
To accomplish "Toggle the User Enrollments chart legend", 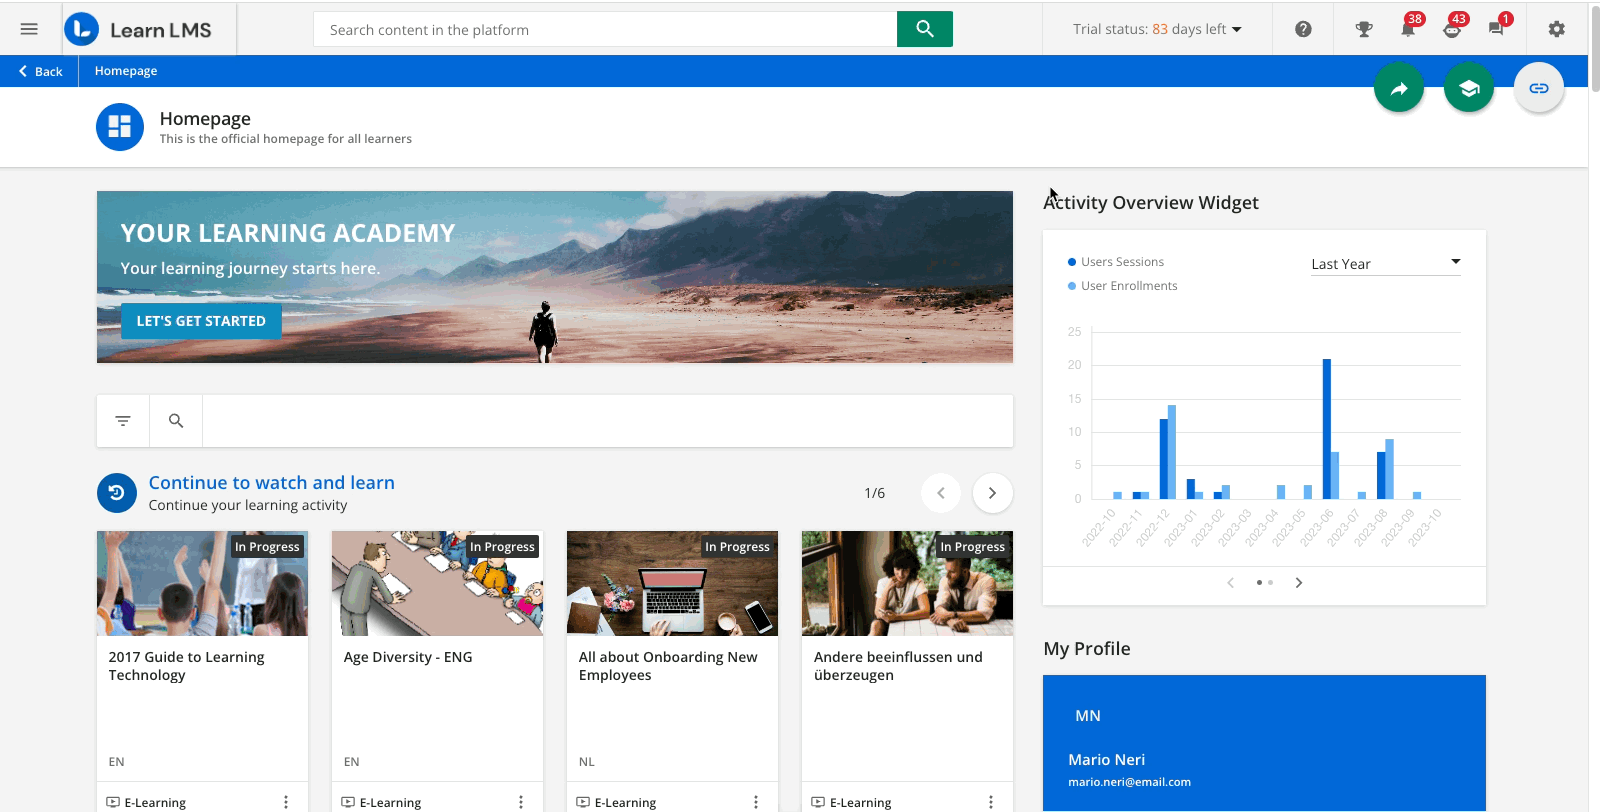I will [1128, 286].
